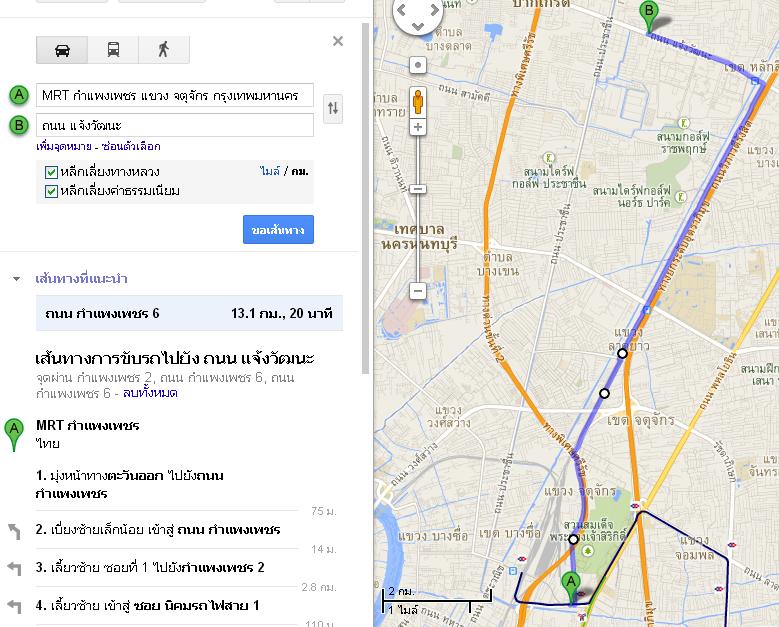Click green marker B beside destination field
The height and width of the screenshot is (627, 779).
(19, 125)
